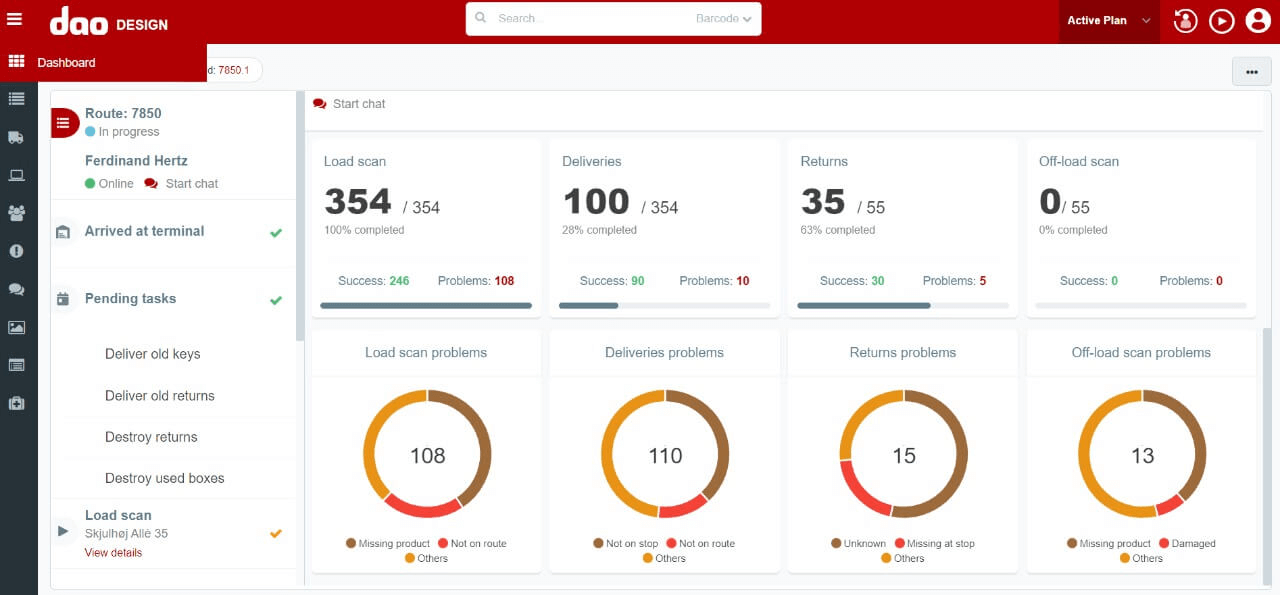The width and height of the screenshot is (1280, 595).
Task: Expand the Active Plan dropdown
Action: 1108,21
